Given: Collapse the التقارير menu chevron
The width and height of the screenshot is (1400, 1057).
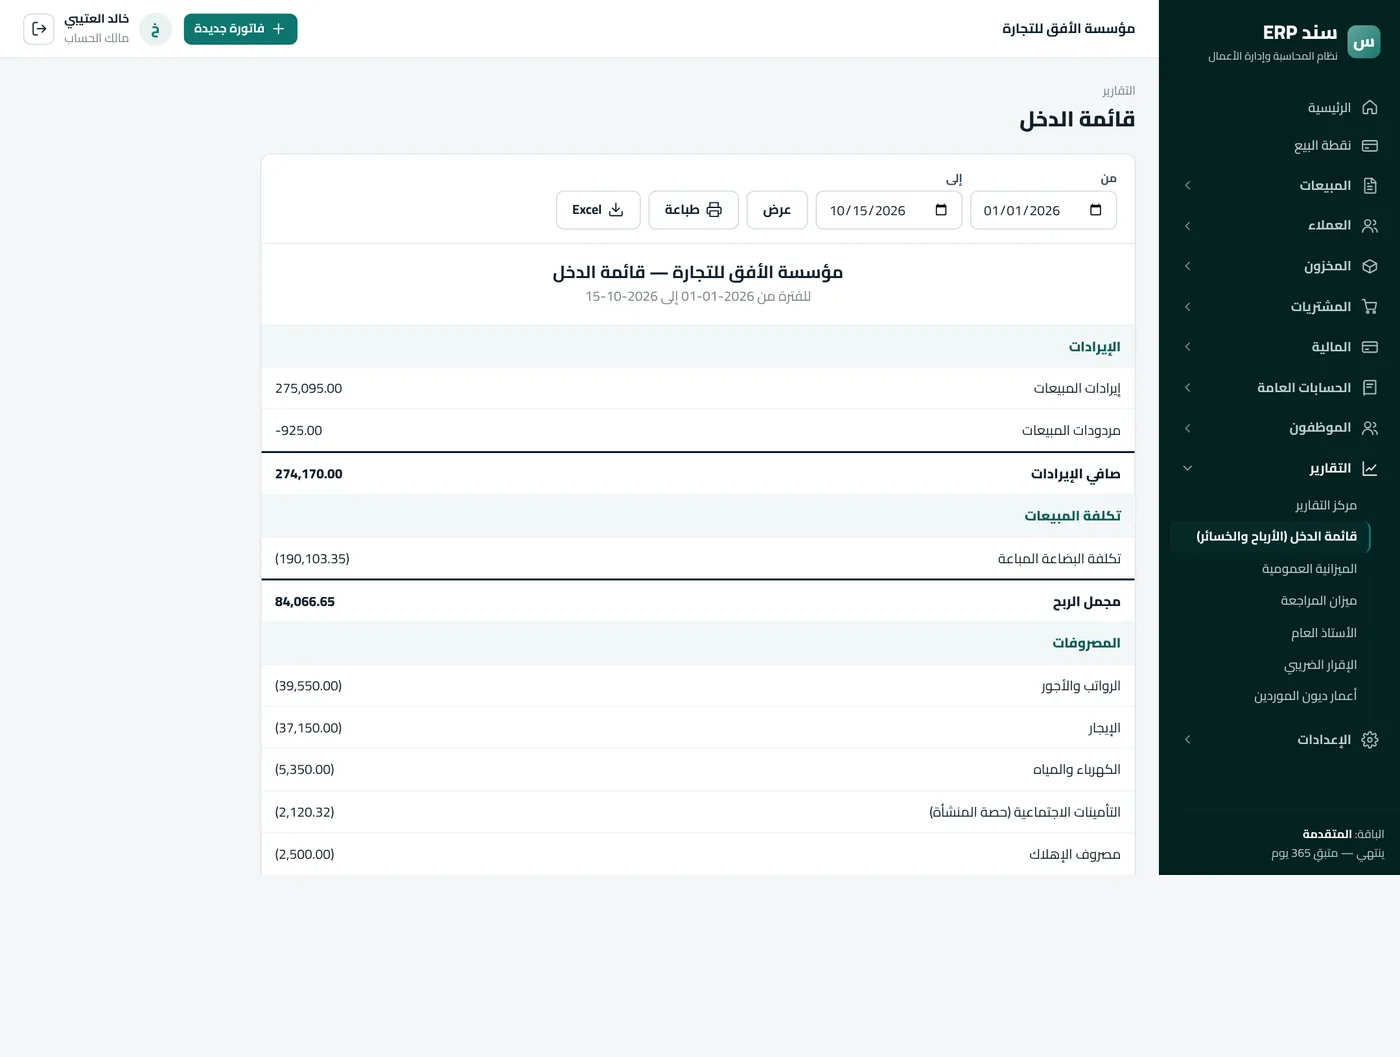Looking at the screenshot, I should pos(1187,468).
